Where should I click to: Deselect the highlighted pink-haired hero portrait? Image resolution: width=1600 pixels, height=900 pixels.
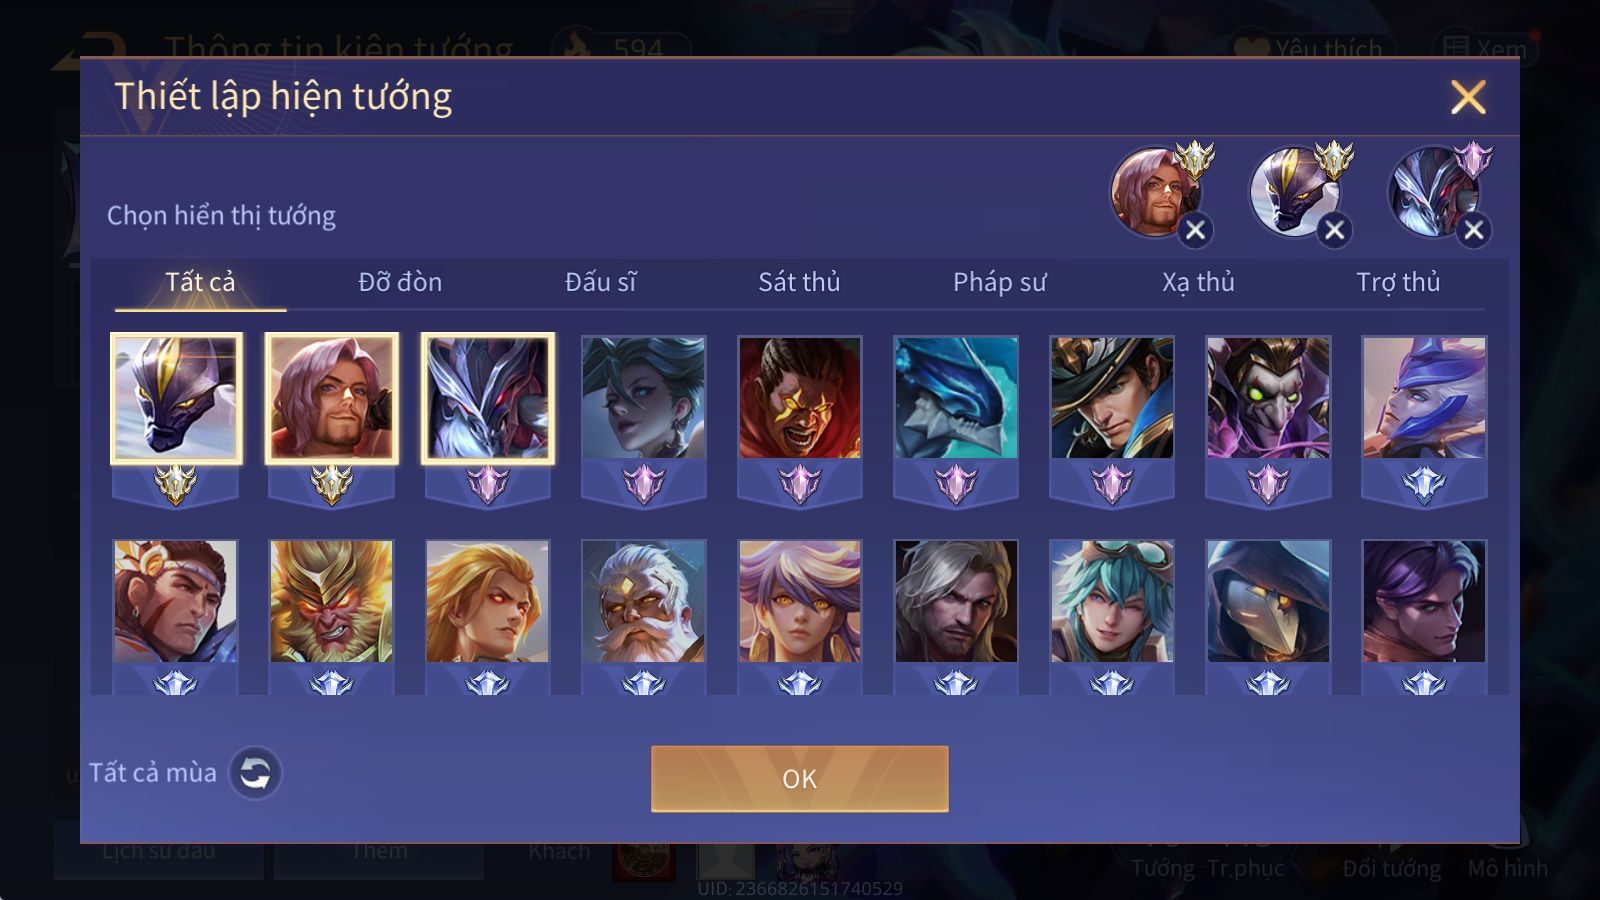(332, 398)
